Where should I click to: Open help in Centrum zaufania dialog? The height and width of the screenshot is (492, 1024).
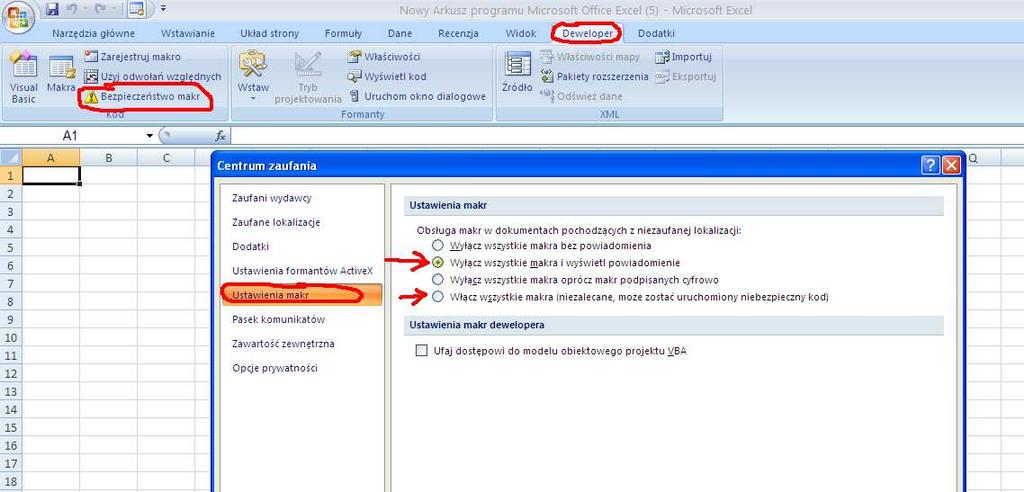point(931,165)
